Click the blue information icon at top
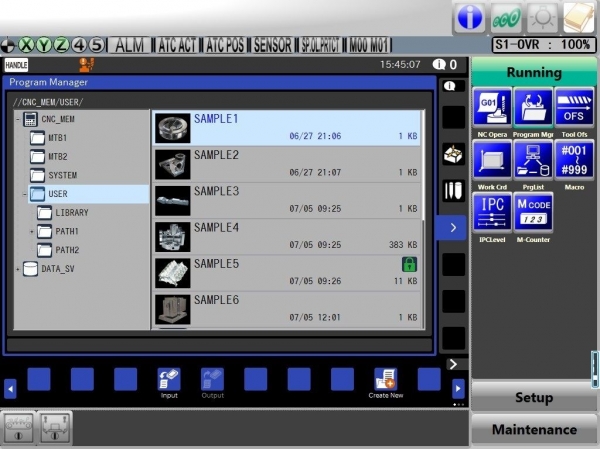Viewport: 600px width, 449px height. click(x=470, y=17)
